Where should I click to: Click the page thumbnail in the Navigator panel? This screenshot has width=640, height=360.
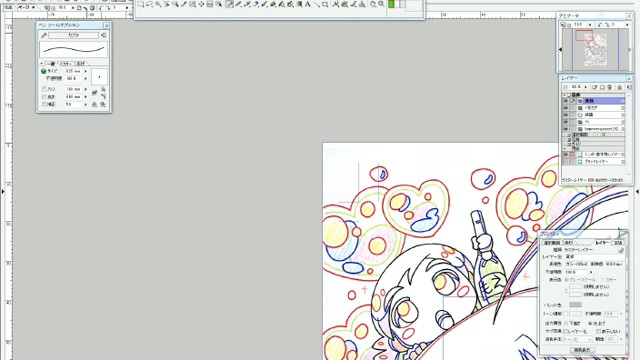(x=595, y=49)
